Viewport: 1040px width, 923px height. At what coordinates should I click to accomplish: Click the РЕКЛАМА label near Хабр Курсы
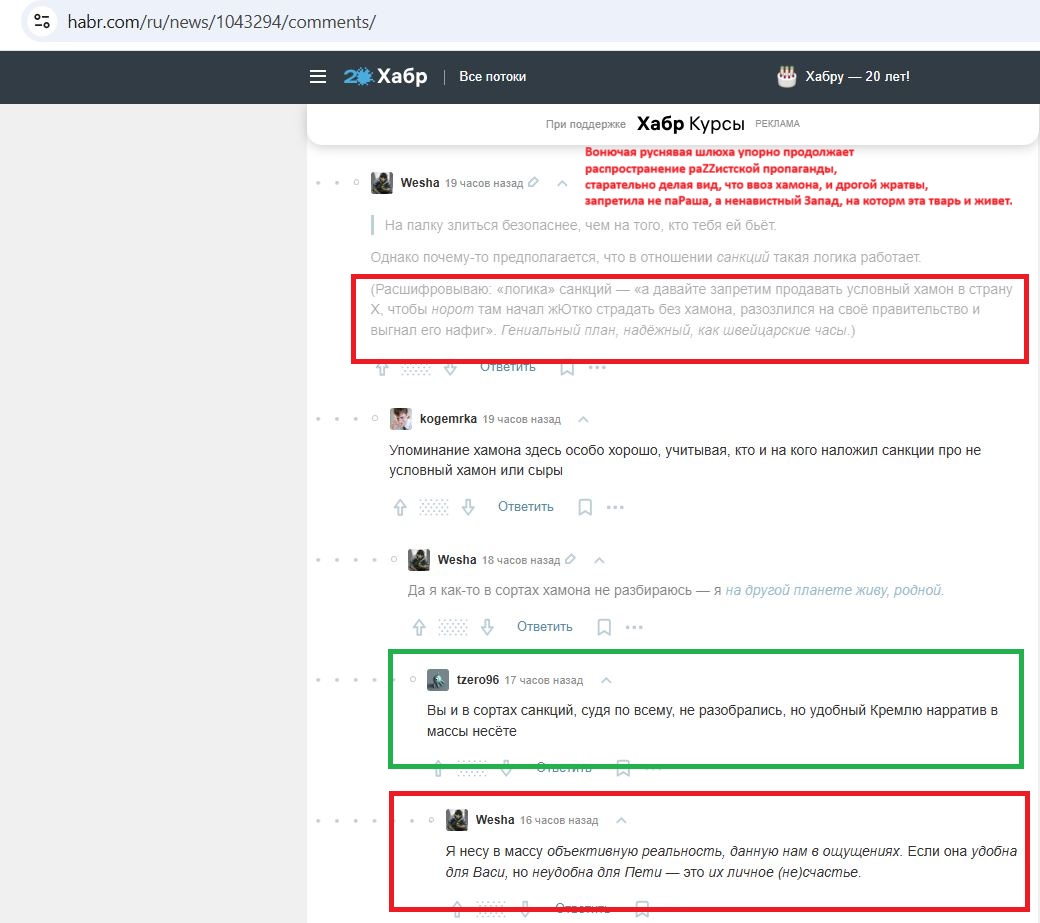[777, 123]
